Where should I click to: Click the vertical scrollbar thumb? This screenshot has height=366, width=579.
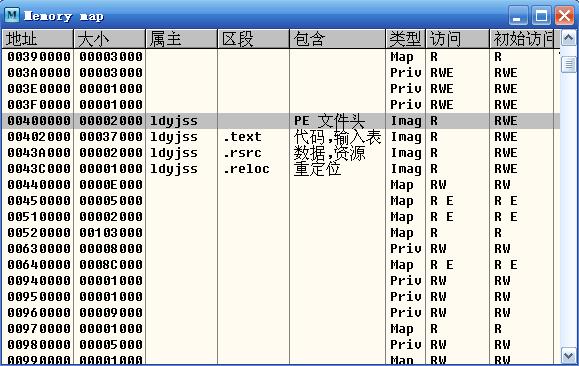(568, 65)
